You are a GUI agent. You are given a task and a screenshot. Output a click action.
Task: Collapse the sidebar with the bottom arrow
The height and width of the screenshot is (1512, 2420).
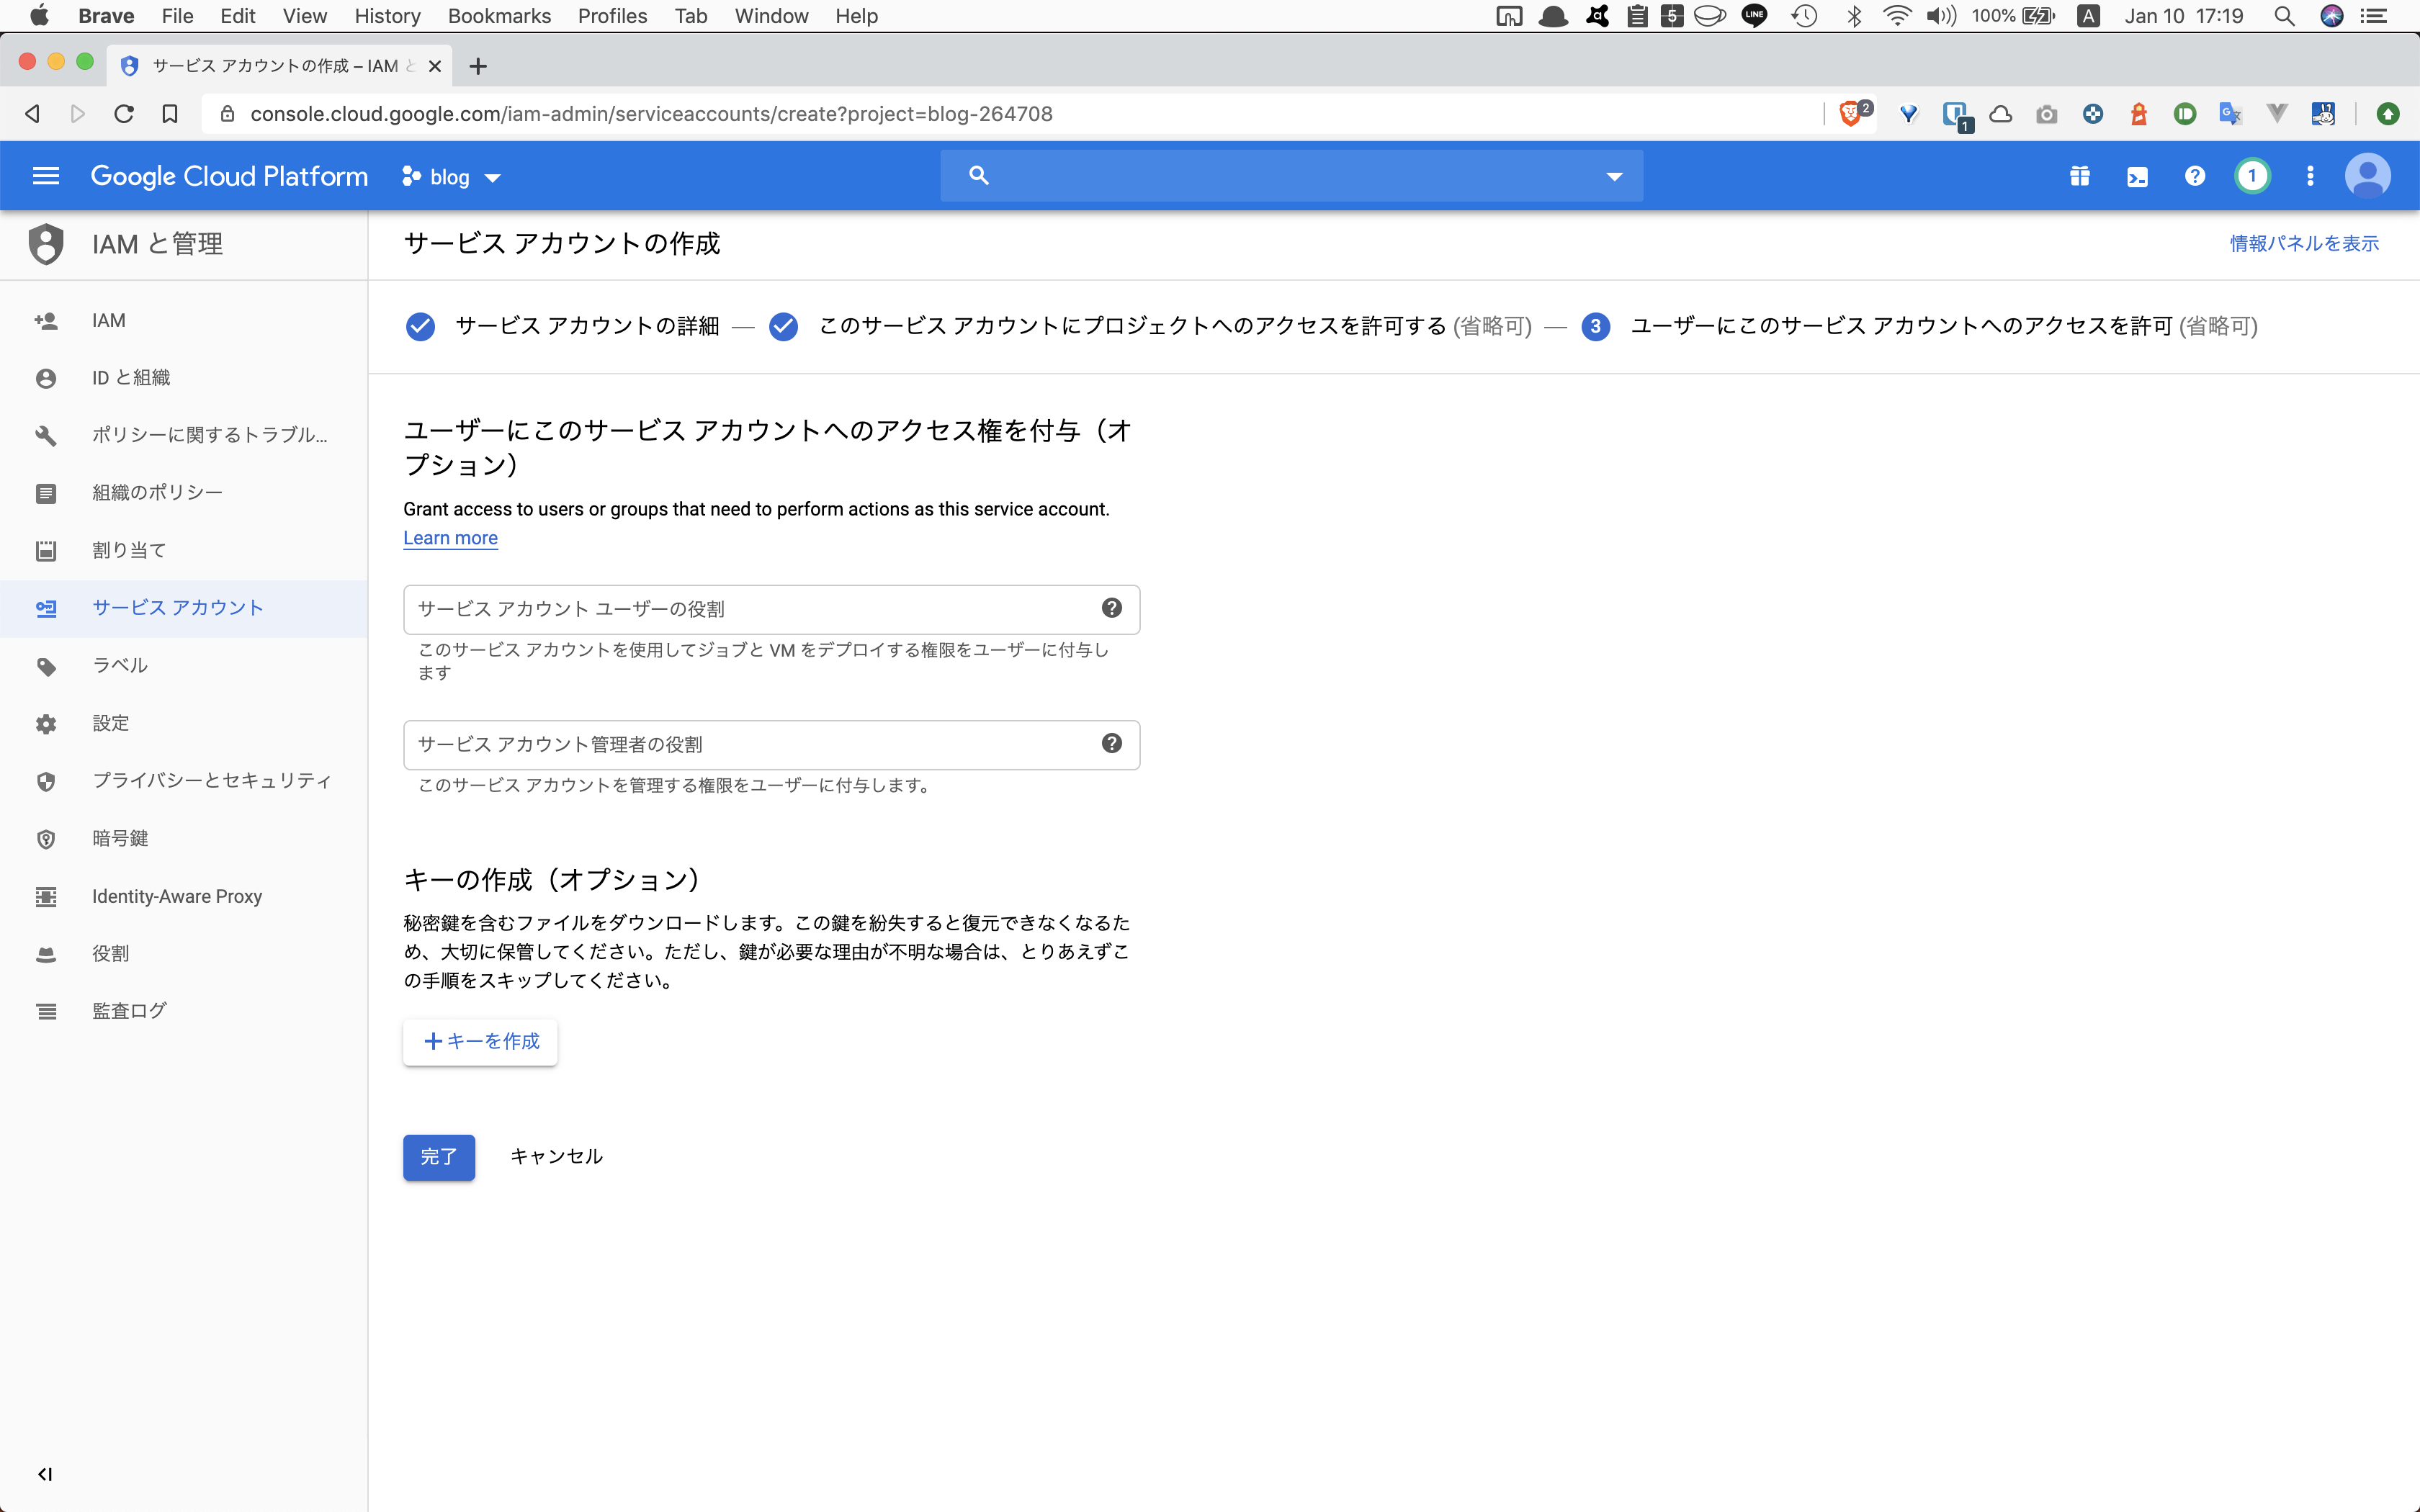coord(45,1473)
